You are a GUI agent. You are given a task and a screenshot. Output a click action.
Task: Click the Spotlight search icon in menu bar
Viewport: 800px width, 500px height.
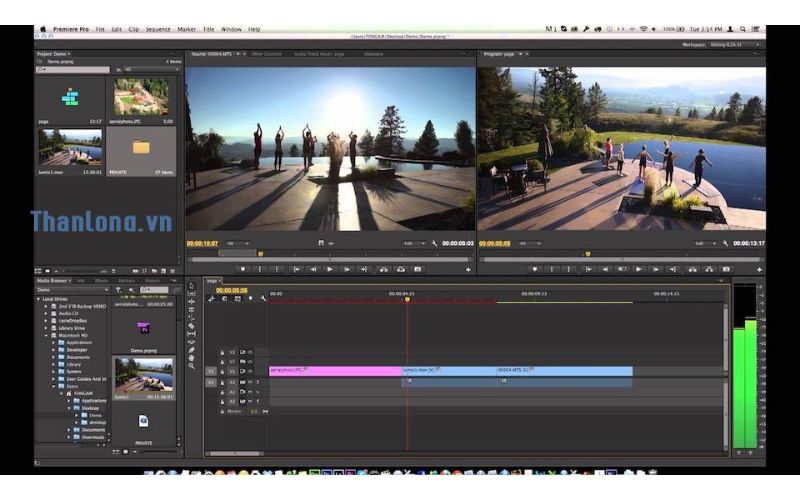coord(741,29)
